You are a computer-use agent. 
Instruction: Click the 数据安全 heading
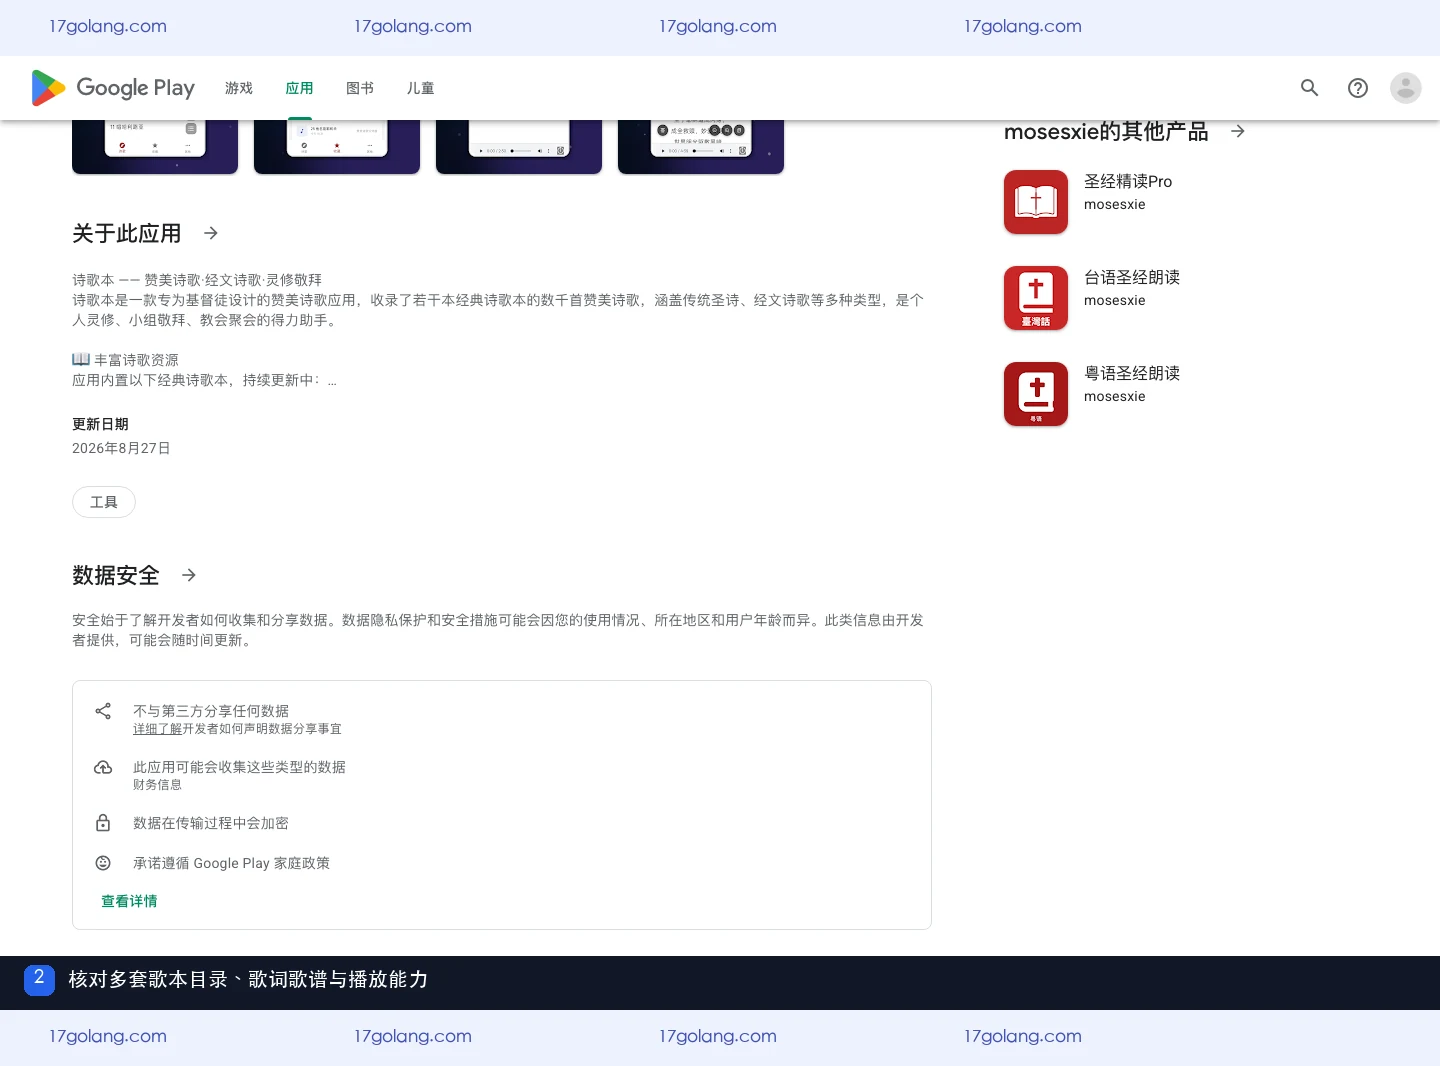(116, 575)
